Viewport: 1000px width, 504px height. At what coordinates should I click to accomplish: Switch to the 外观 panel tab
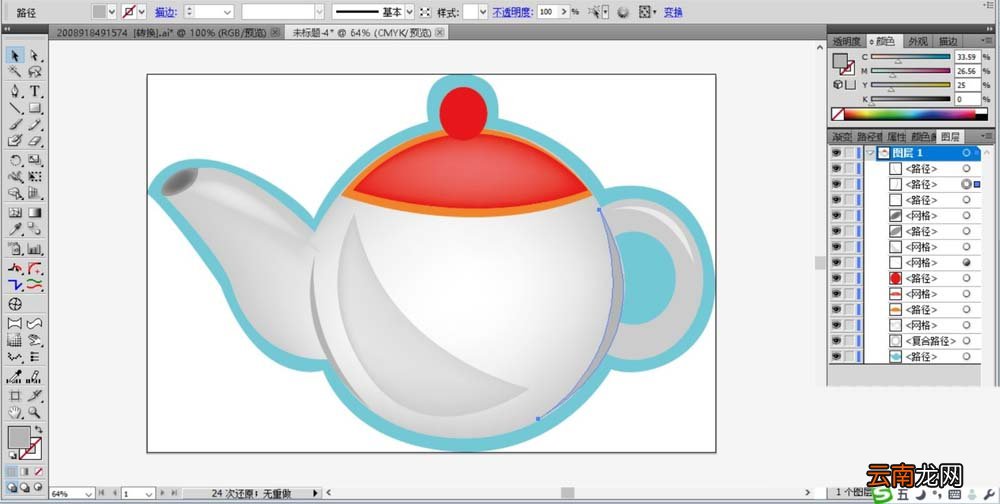tap(918, 41)
